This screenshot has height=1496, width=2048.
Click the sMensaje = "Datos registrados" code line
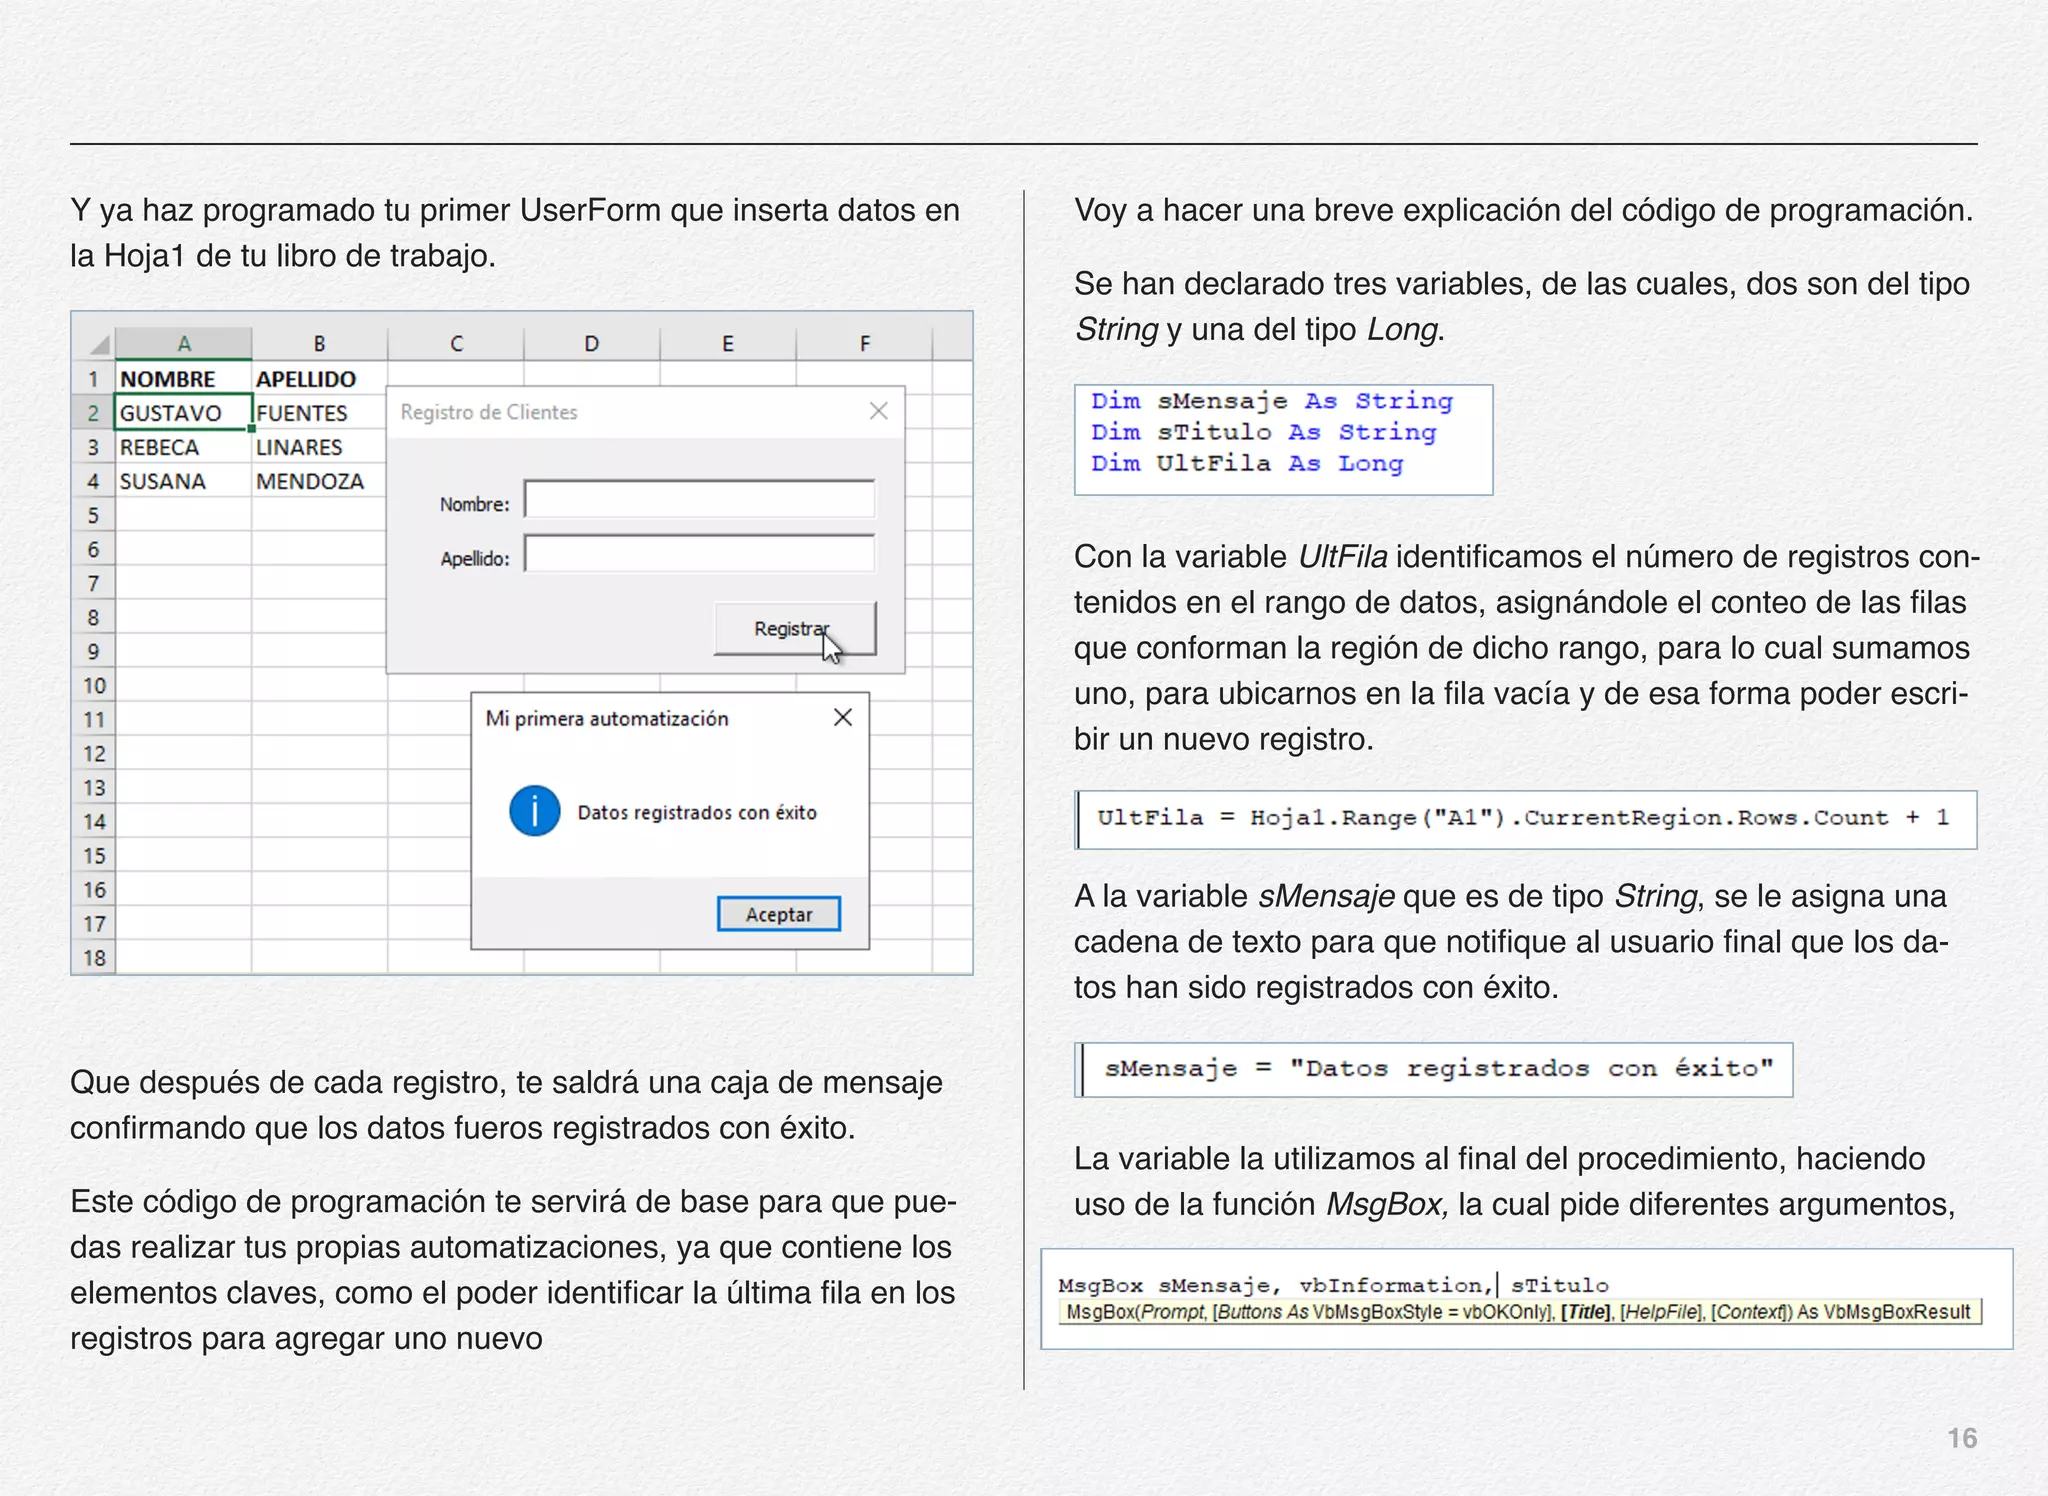(x=1439, y=1068)
